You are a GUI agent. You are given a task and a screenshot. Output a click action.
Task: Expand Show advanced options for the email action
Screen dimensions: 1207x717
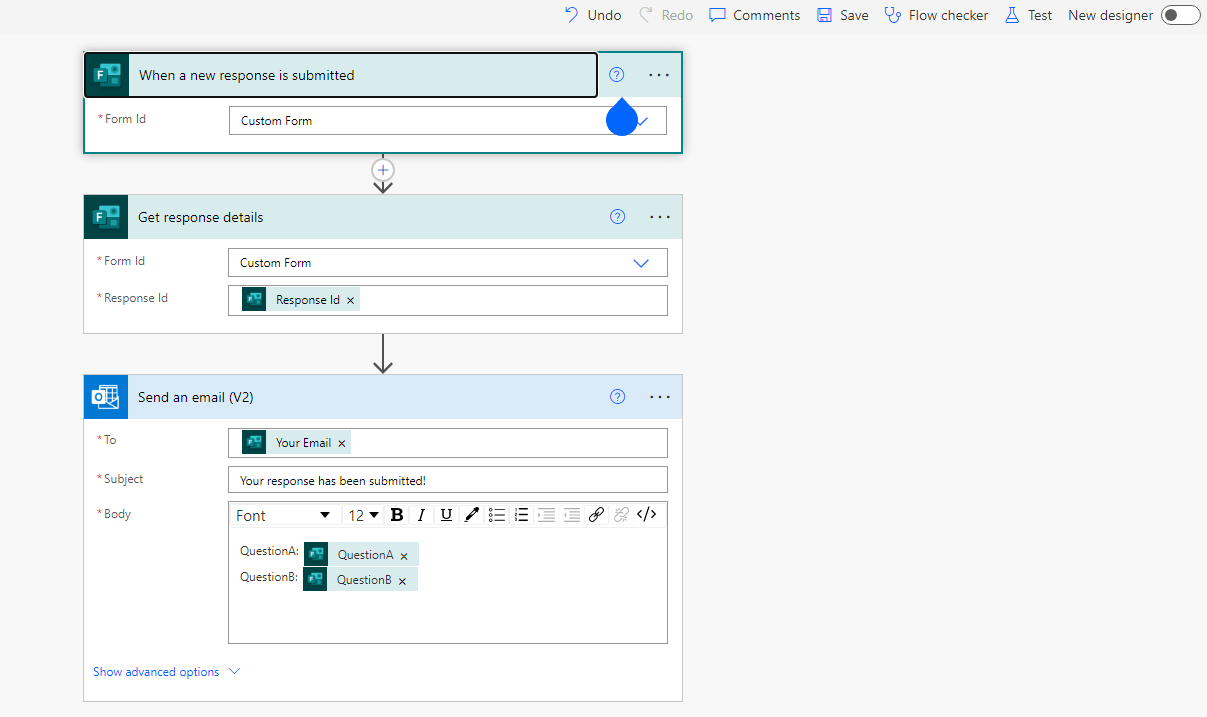click(158, 671)
